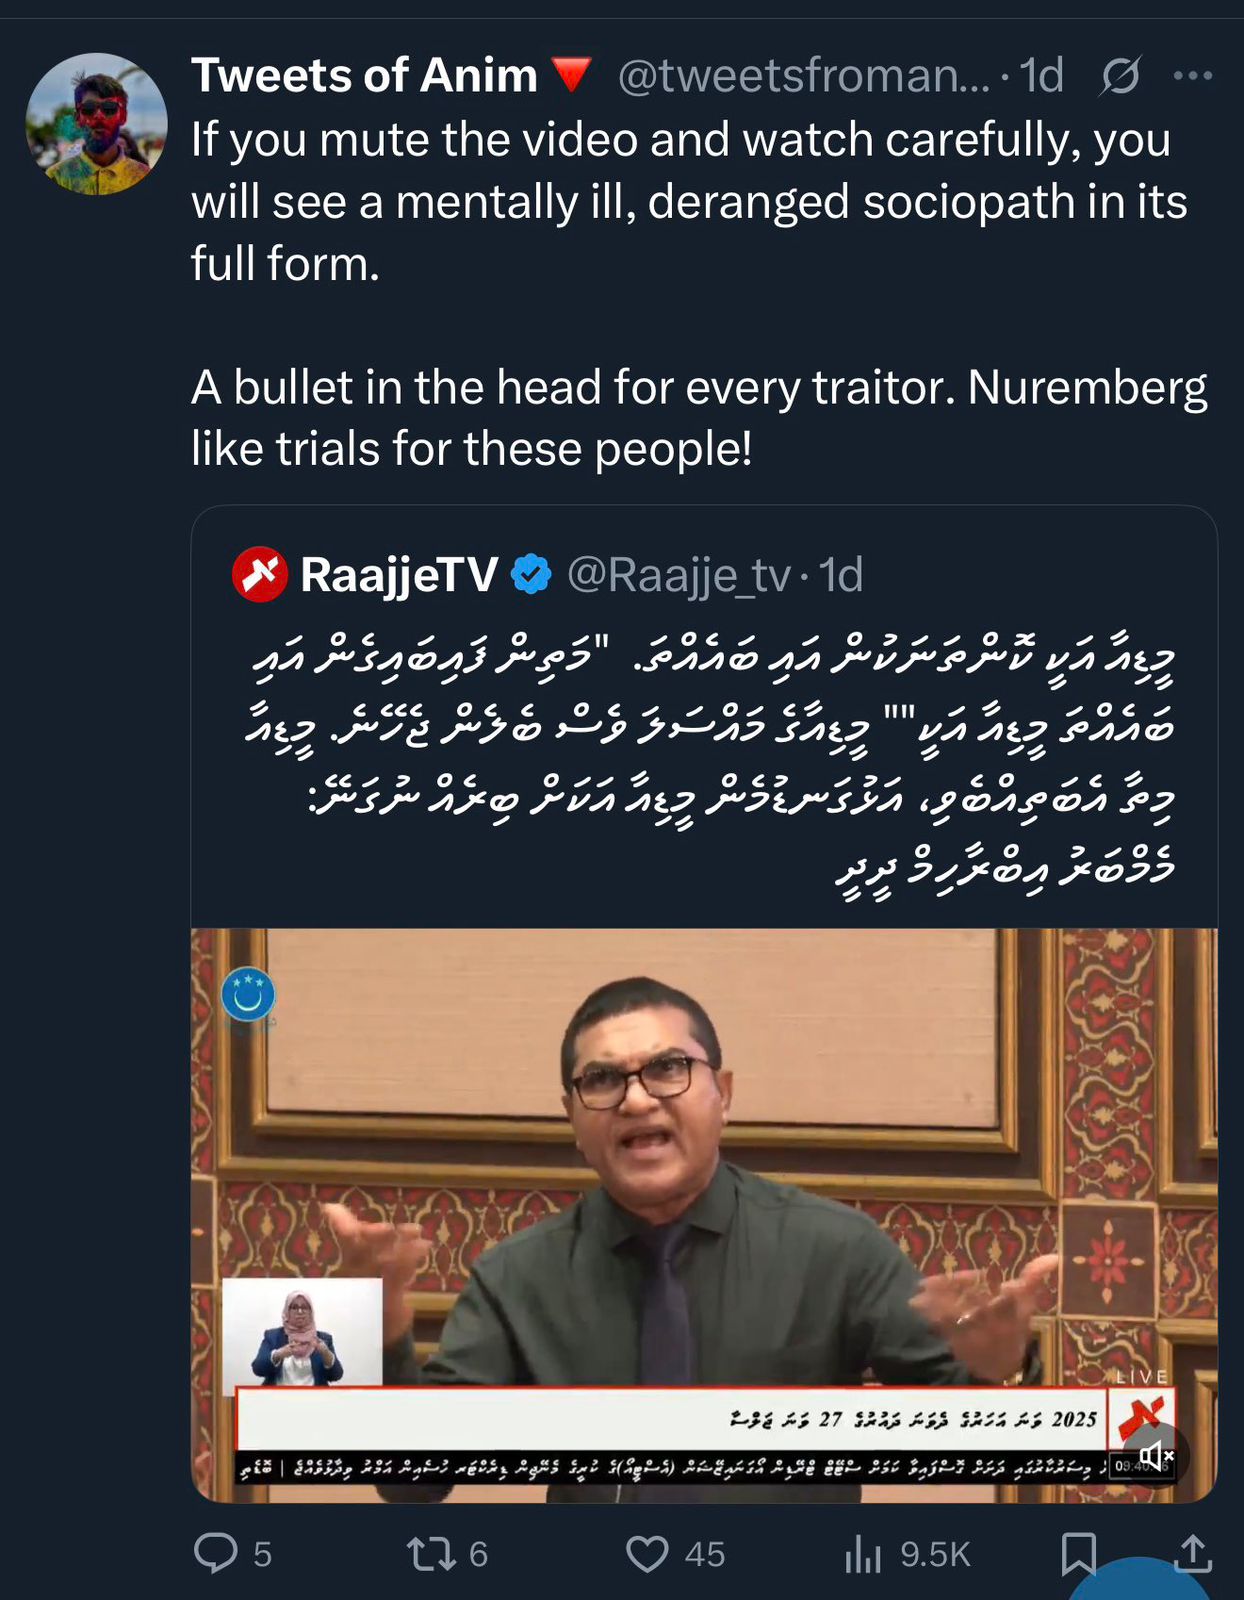View tweet analytics bar chart icon

(x=862, y=1553)
